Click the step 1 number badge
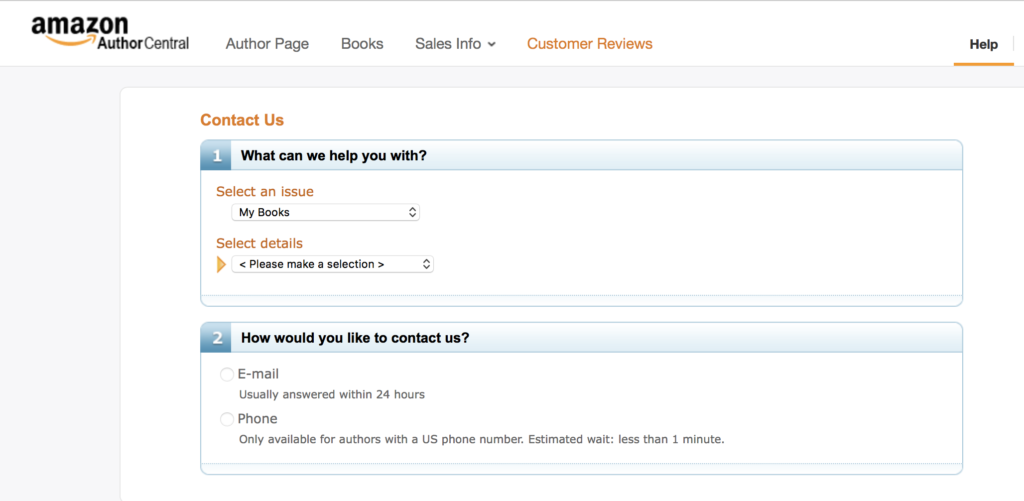The height and width of the screenshot is (501, 1024). (216, 156)
